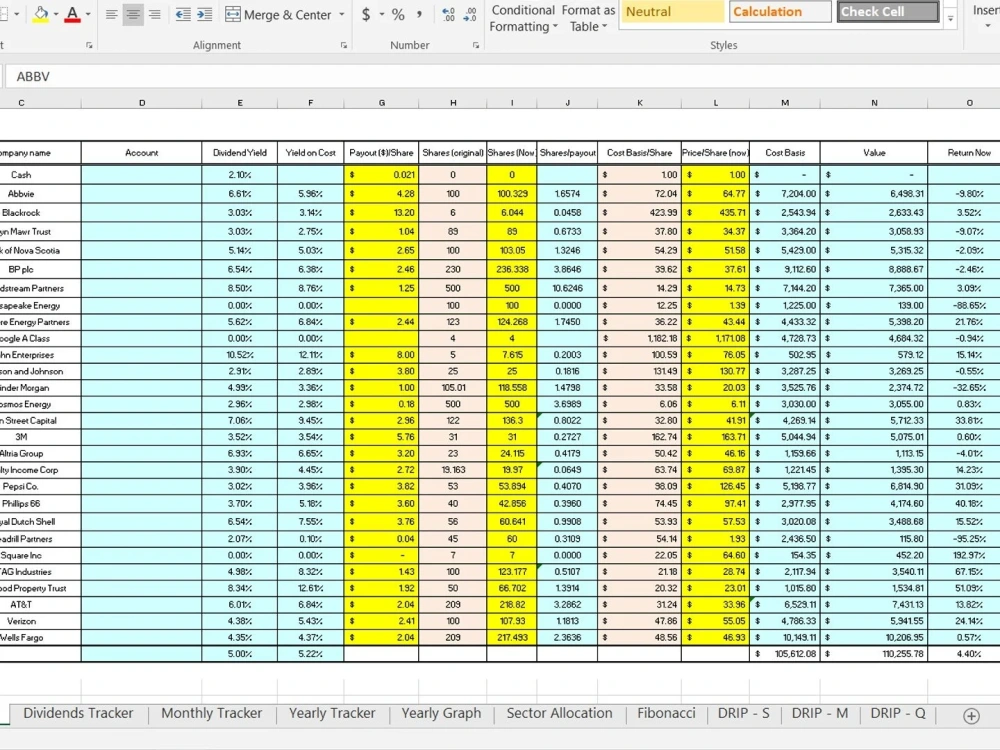Viewport: 1000px width, 750px height.
Task: Open Alignment settings dialog launcher
Action: (x=344, y=45)
